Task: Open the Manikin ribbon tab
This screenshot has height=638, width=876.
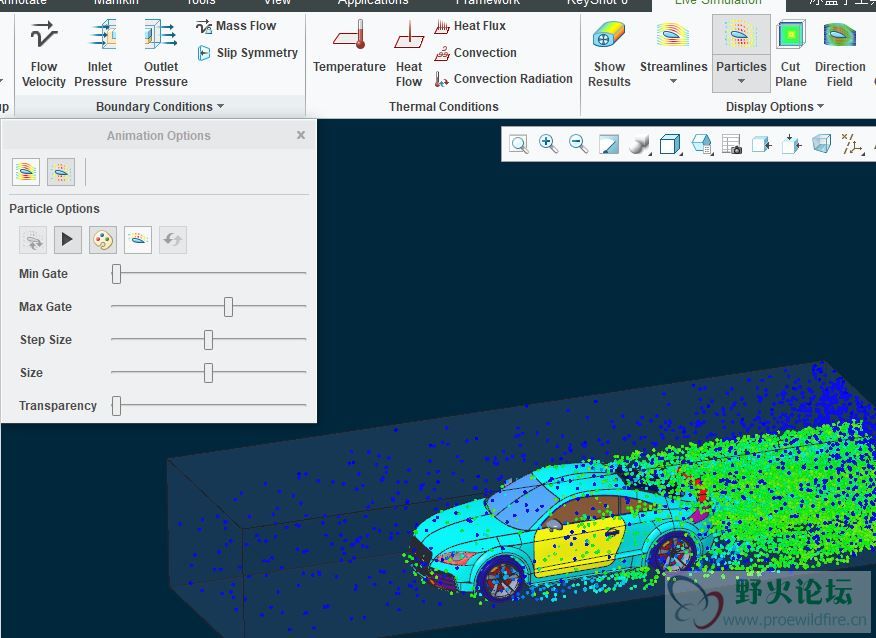Action: [x=116, y=3]
